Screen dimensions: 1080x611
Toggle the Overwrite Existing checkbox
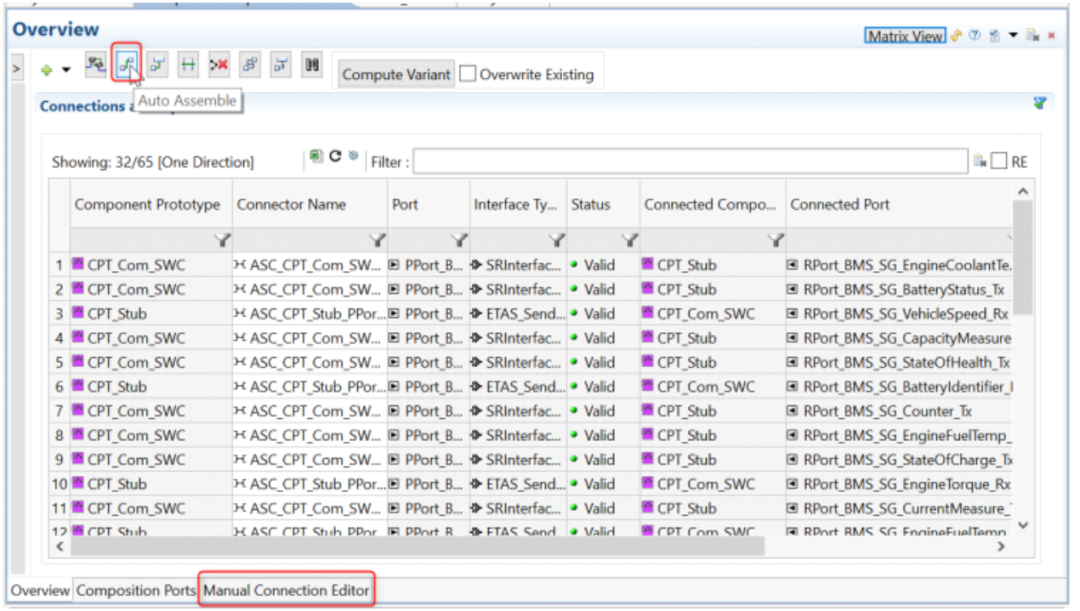[x=468, y=74]
